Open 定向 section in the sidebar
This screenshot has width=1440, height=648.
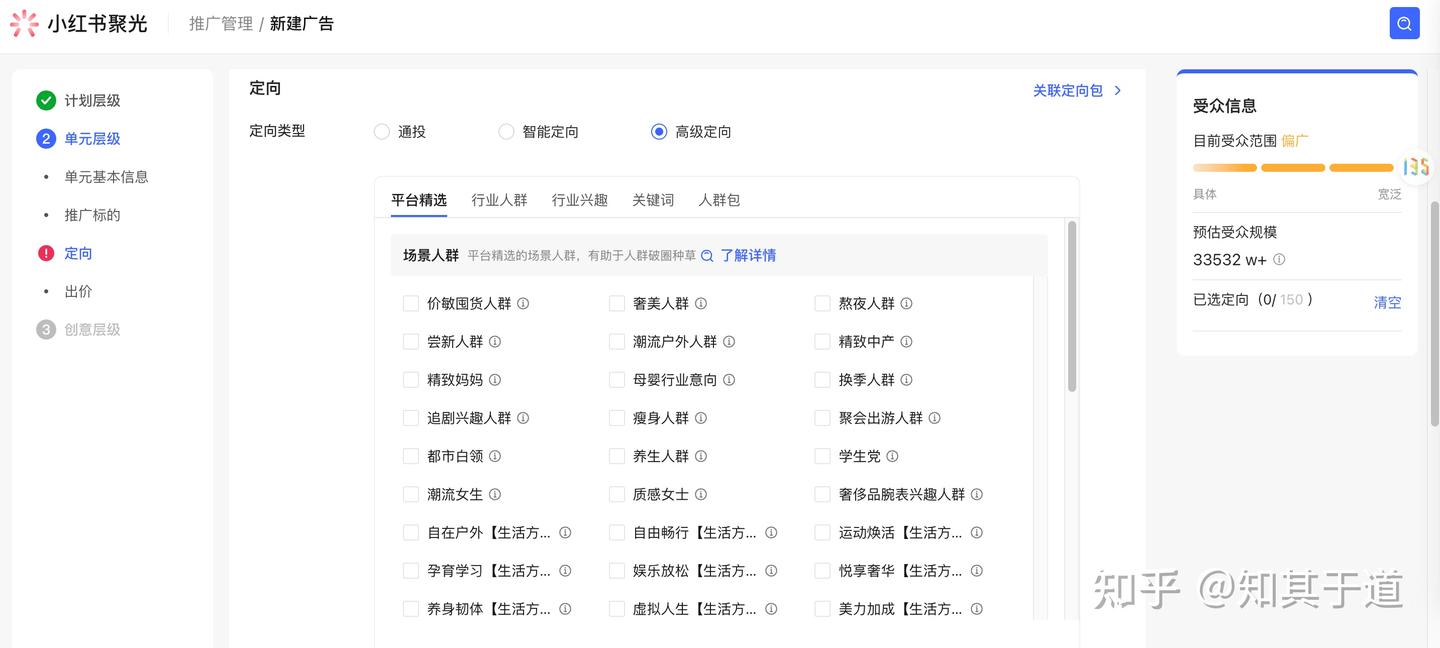78,253
